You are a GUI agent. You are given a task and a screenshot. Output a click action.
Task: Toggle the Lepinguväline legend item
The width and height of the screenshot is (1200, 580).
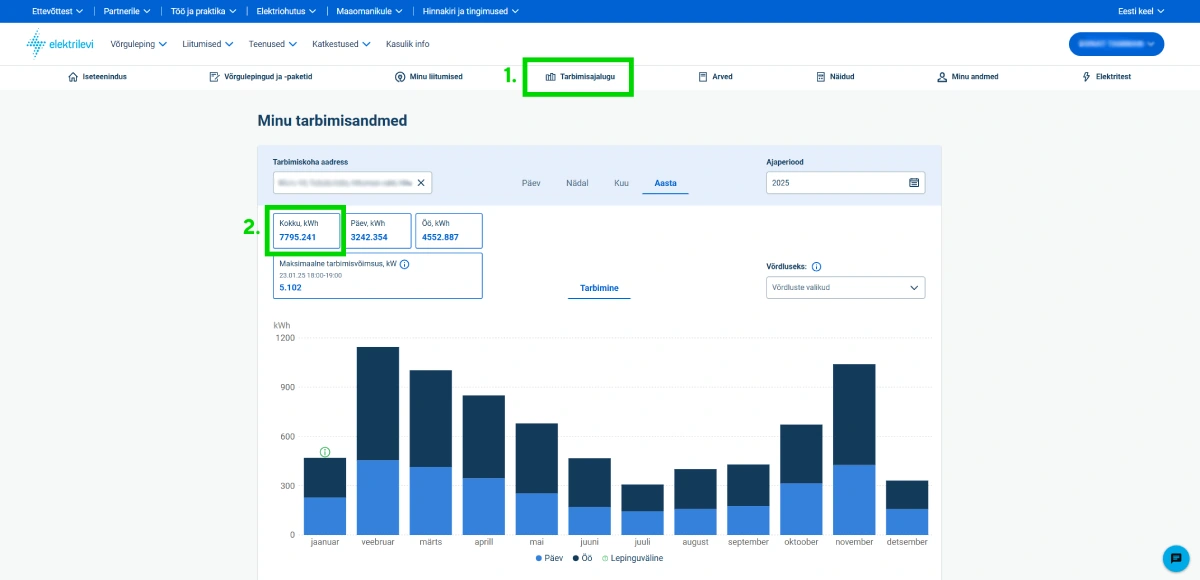634,558
